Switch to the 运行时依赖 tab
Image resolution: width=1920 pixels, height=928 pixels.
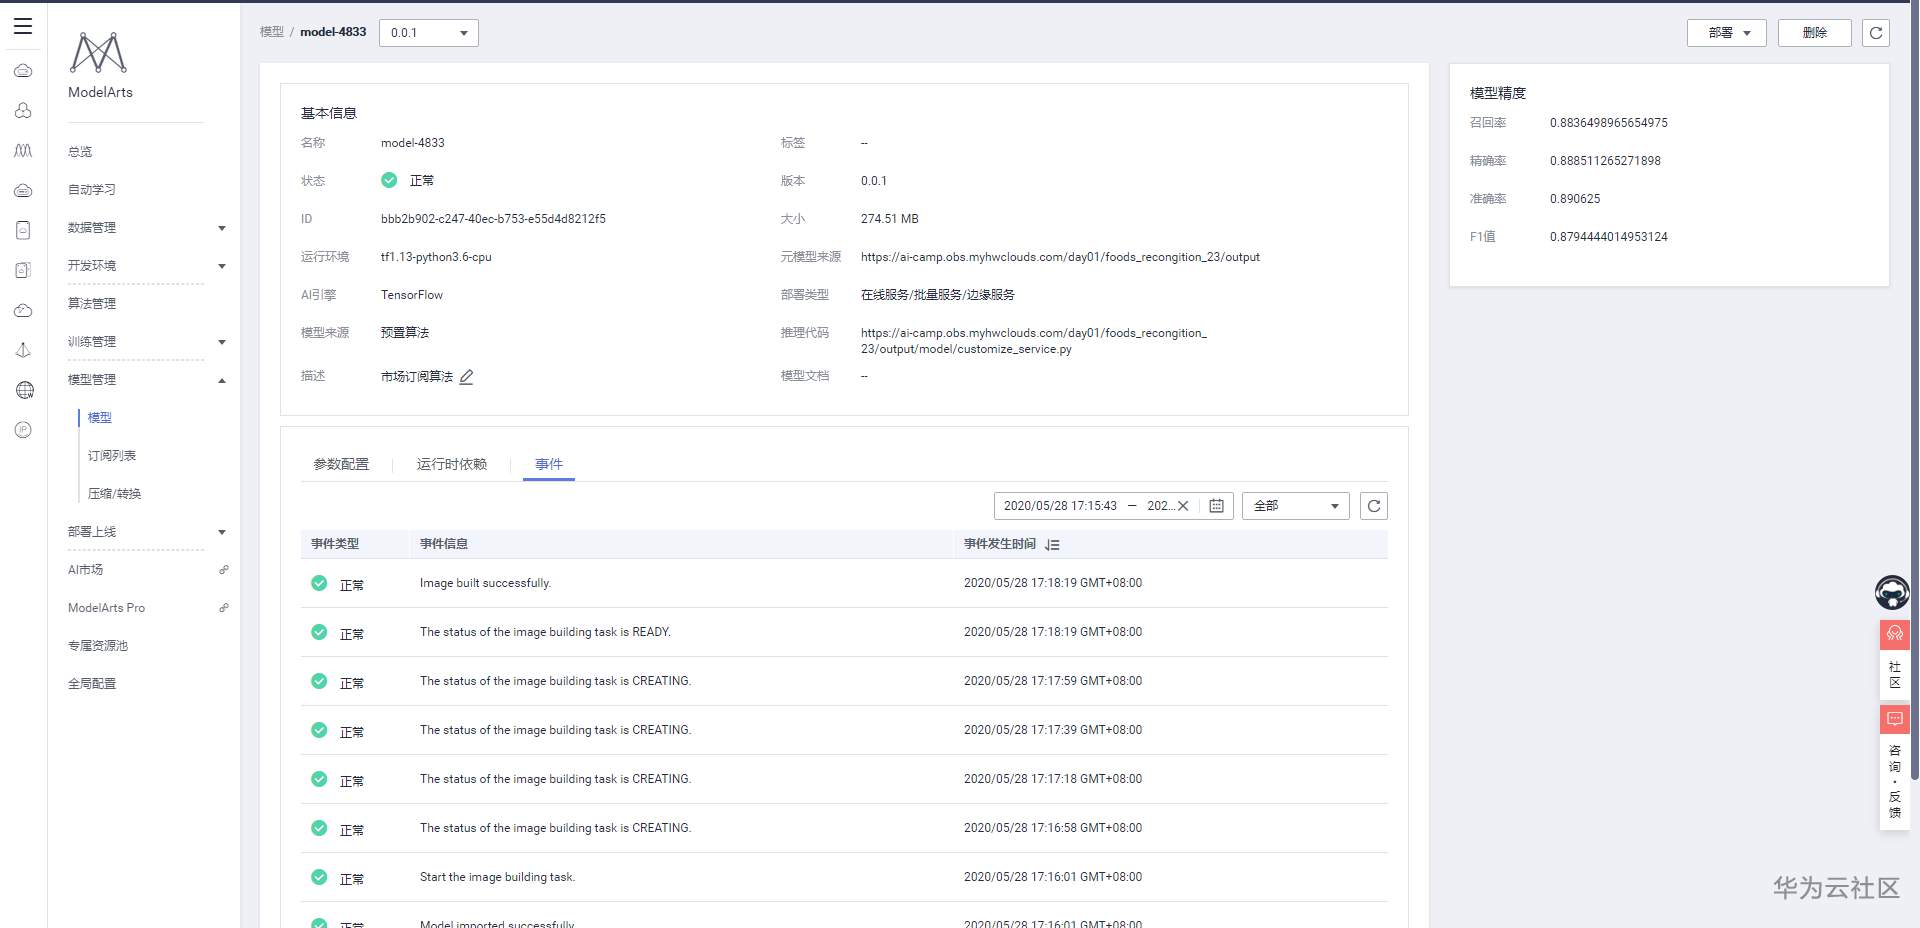452,464
